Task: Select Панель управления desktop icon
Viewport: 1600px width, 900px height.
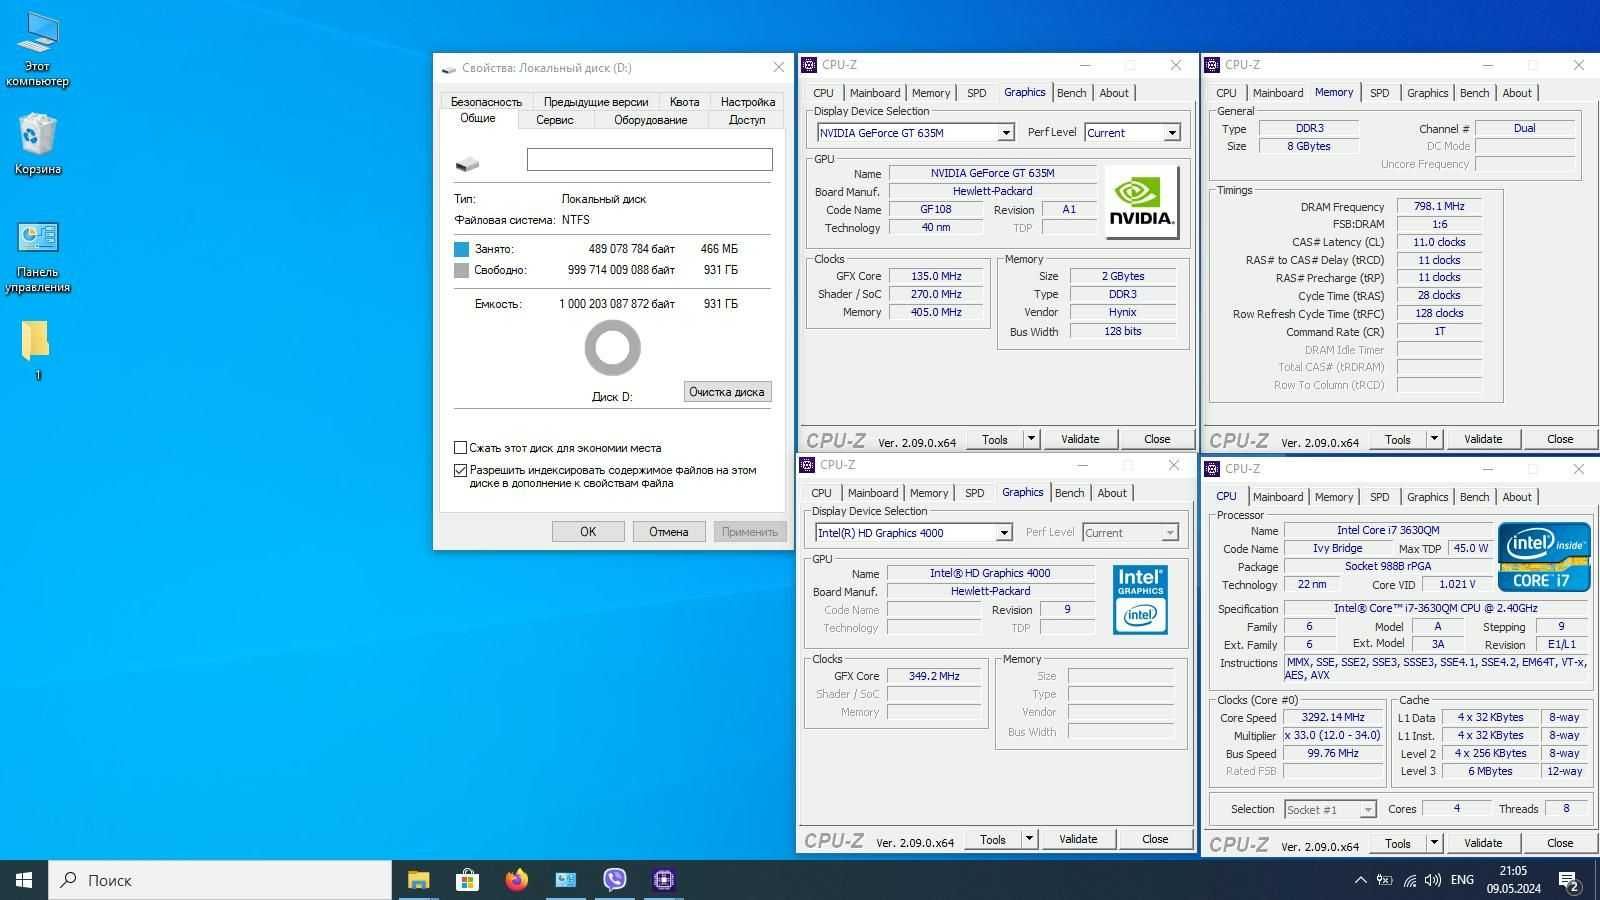Action: coord(37,256)
